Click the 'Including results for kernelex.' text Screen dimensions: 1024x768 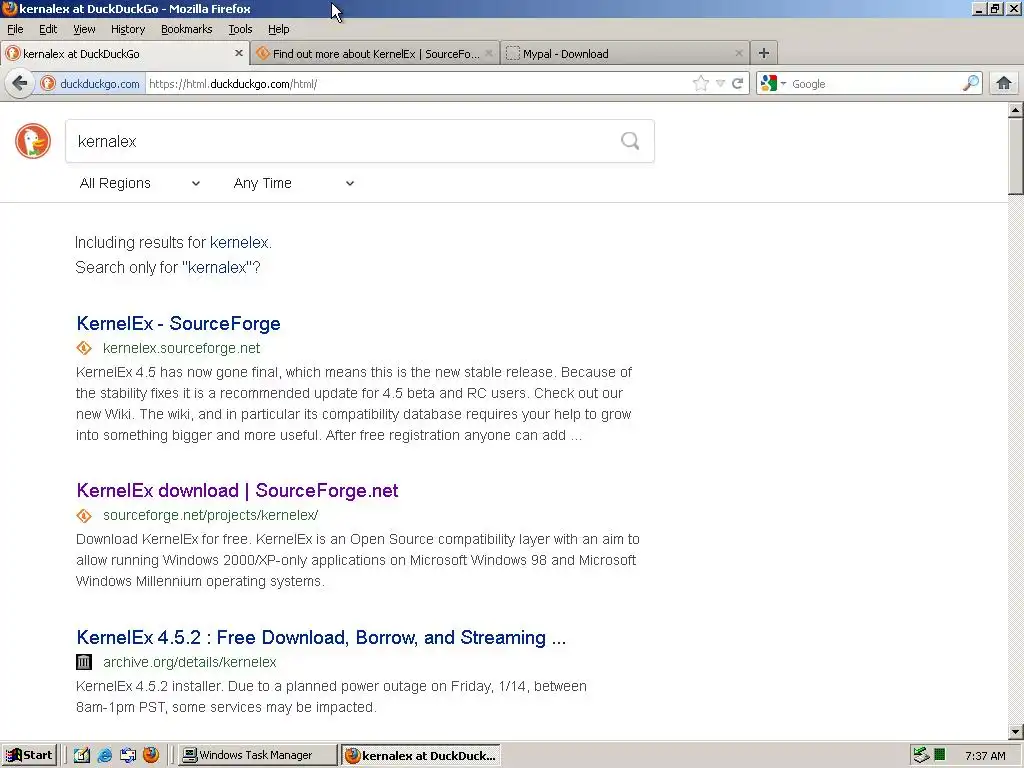(173, 242)
